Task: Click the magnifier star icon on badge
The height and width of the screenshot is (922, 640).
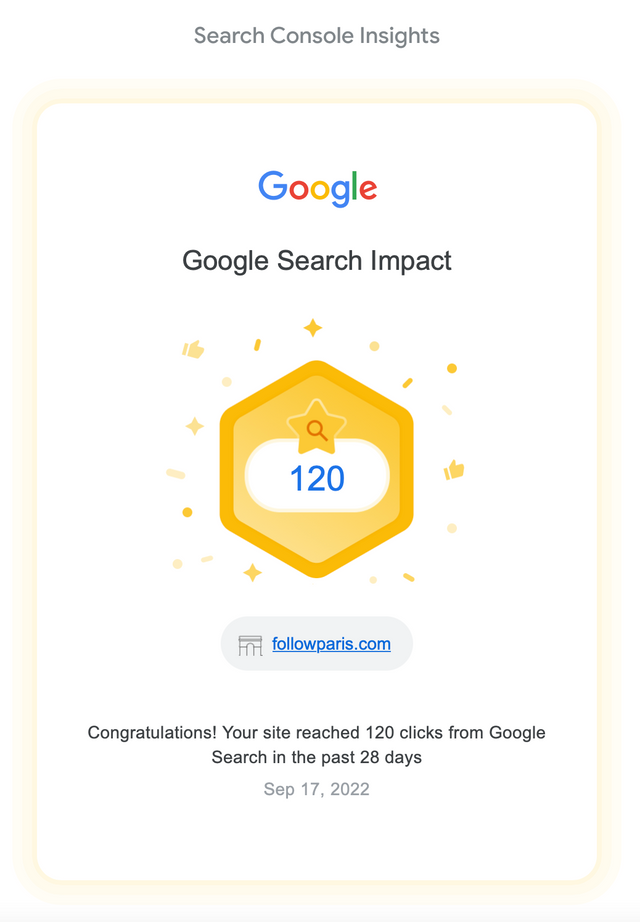Action: point(316,427)
